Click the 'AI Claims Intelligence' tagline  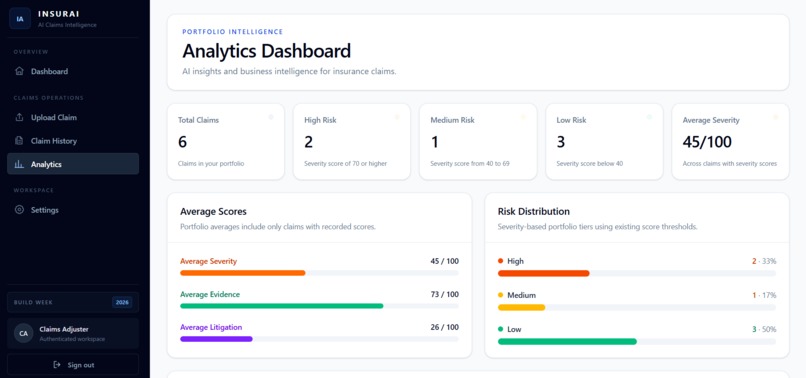pos(67,25)
